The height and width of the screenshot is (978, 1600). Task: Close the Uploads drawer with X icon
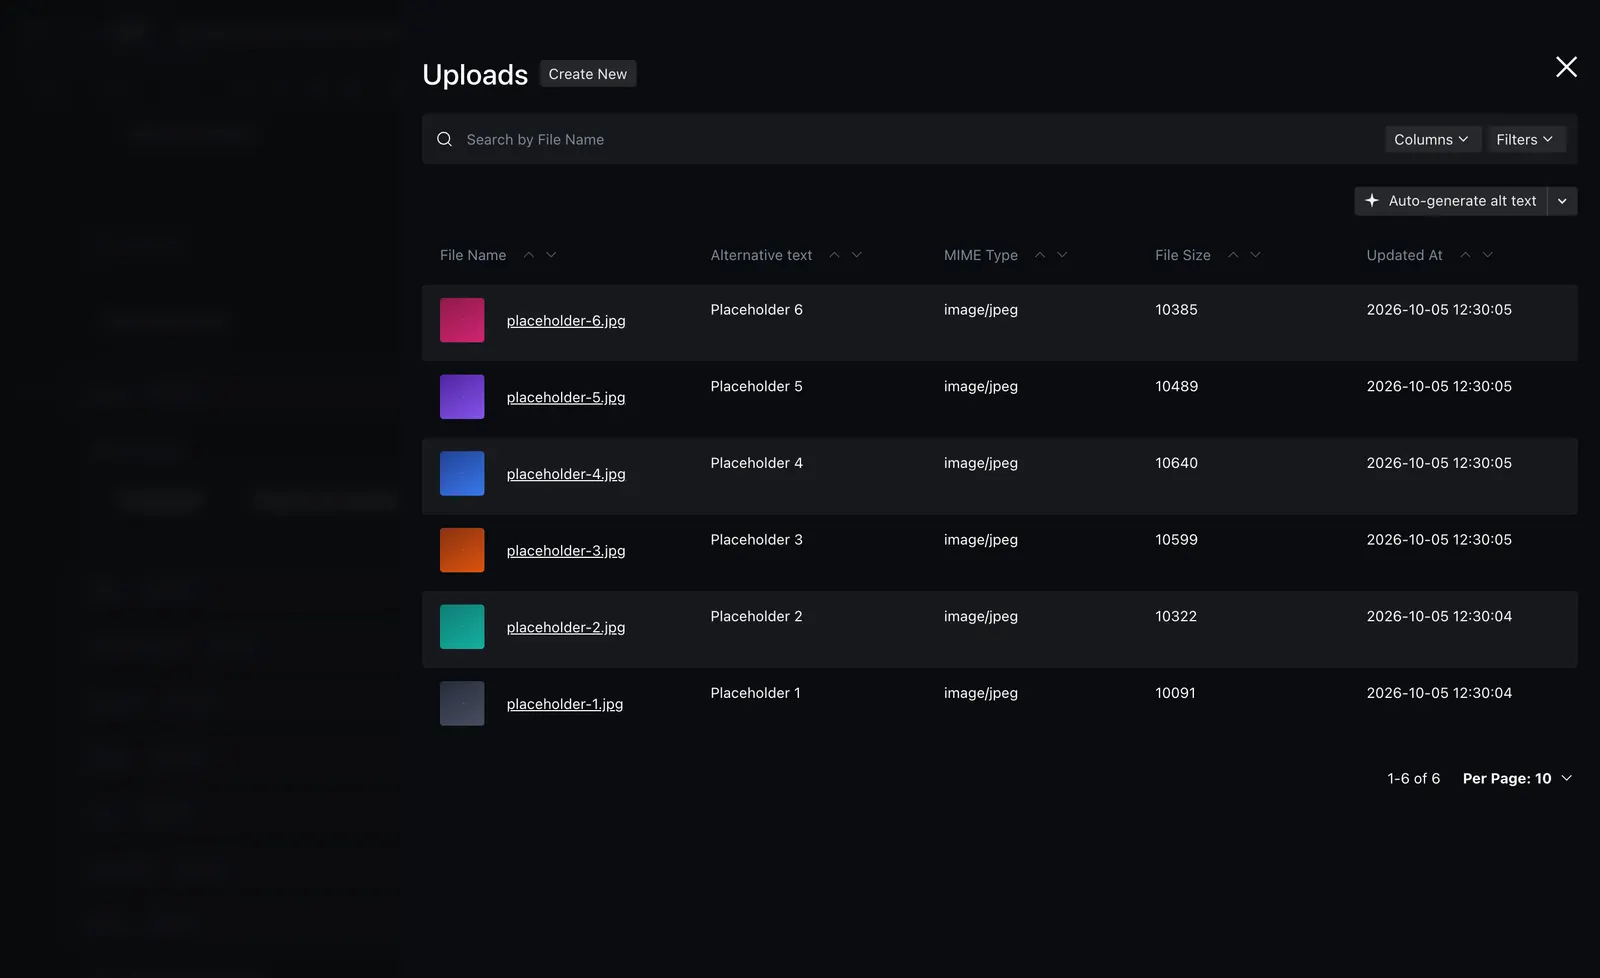(x=1566, y=67)
